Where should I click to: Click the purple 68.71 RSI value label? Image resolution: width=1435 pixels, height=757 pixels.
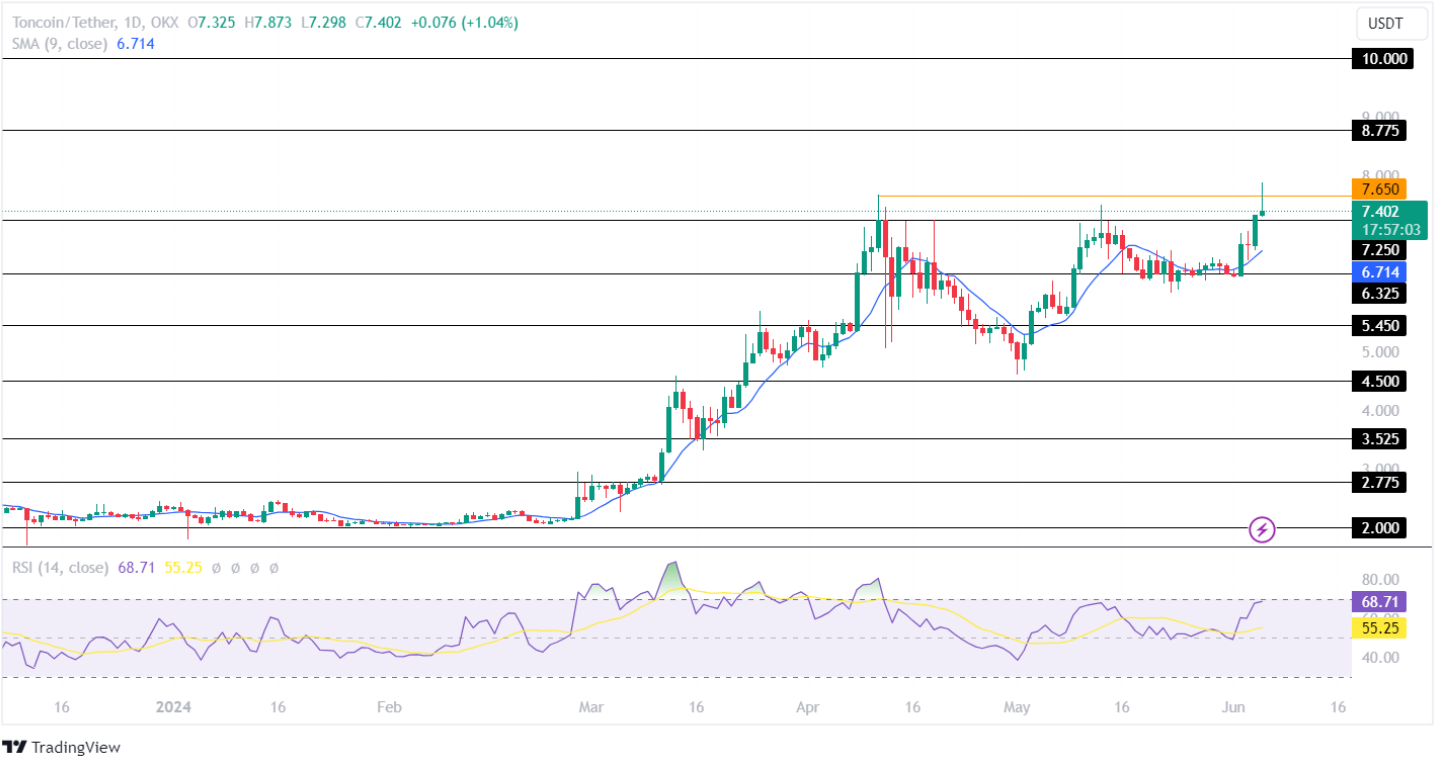tap(1379, 602)
